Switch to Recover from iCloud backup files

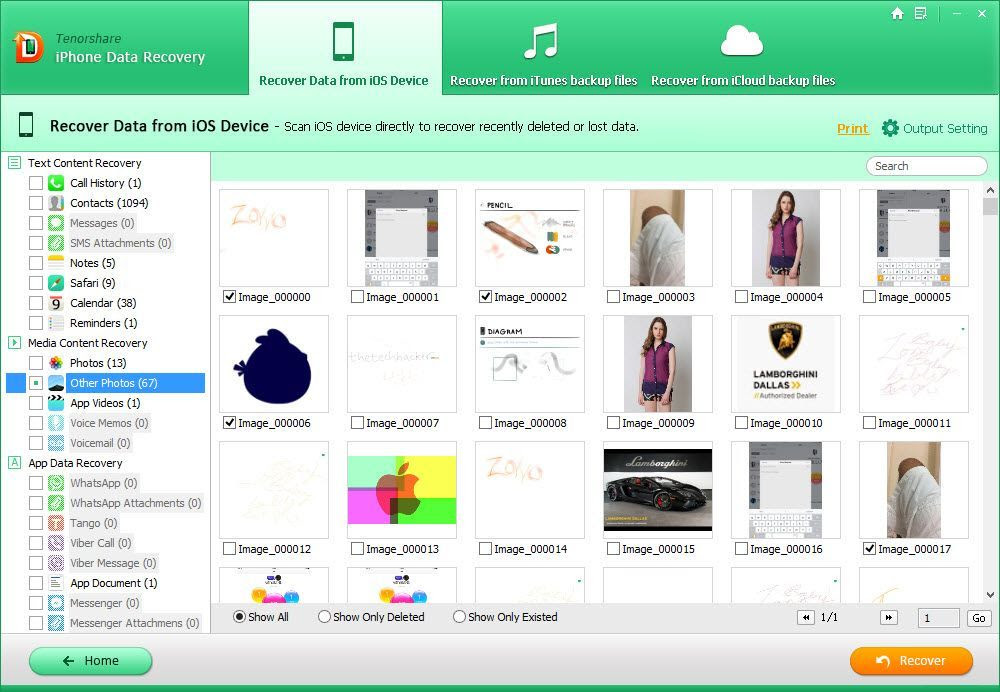click(x=742, y=55)
